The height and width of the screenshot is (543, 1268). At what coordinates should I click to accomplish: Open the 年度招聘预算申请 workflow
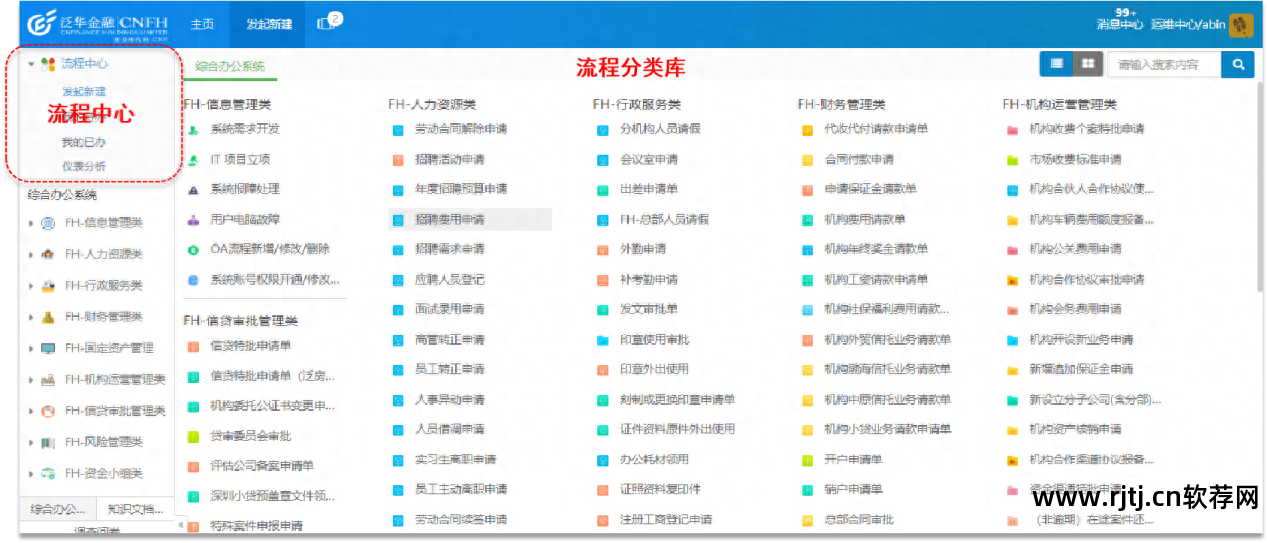point(460,189)
